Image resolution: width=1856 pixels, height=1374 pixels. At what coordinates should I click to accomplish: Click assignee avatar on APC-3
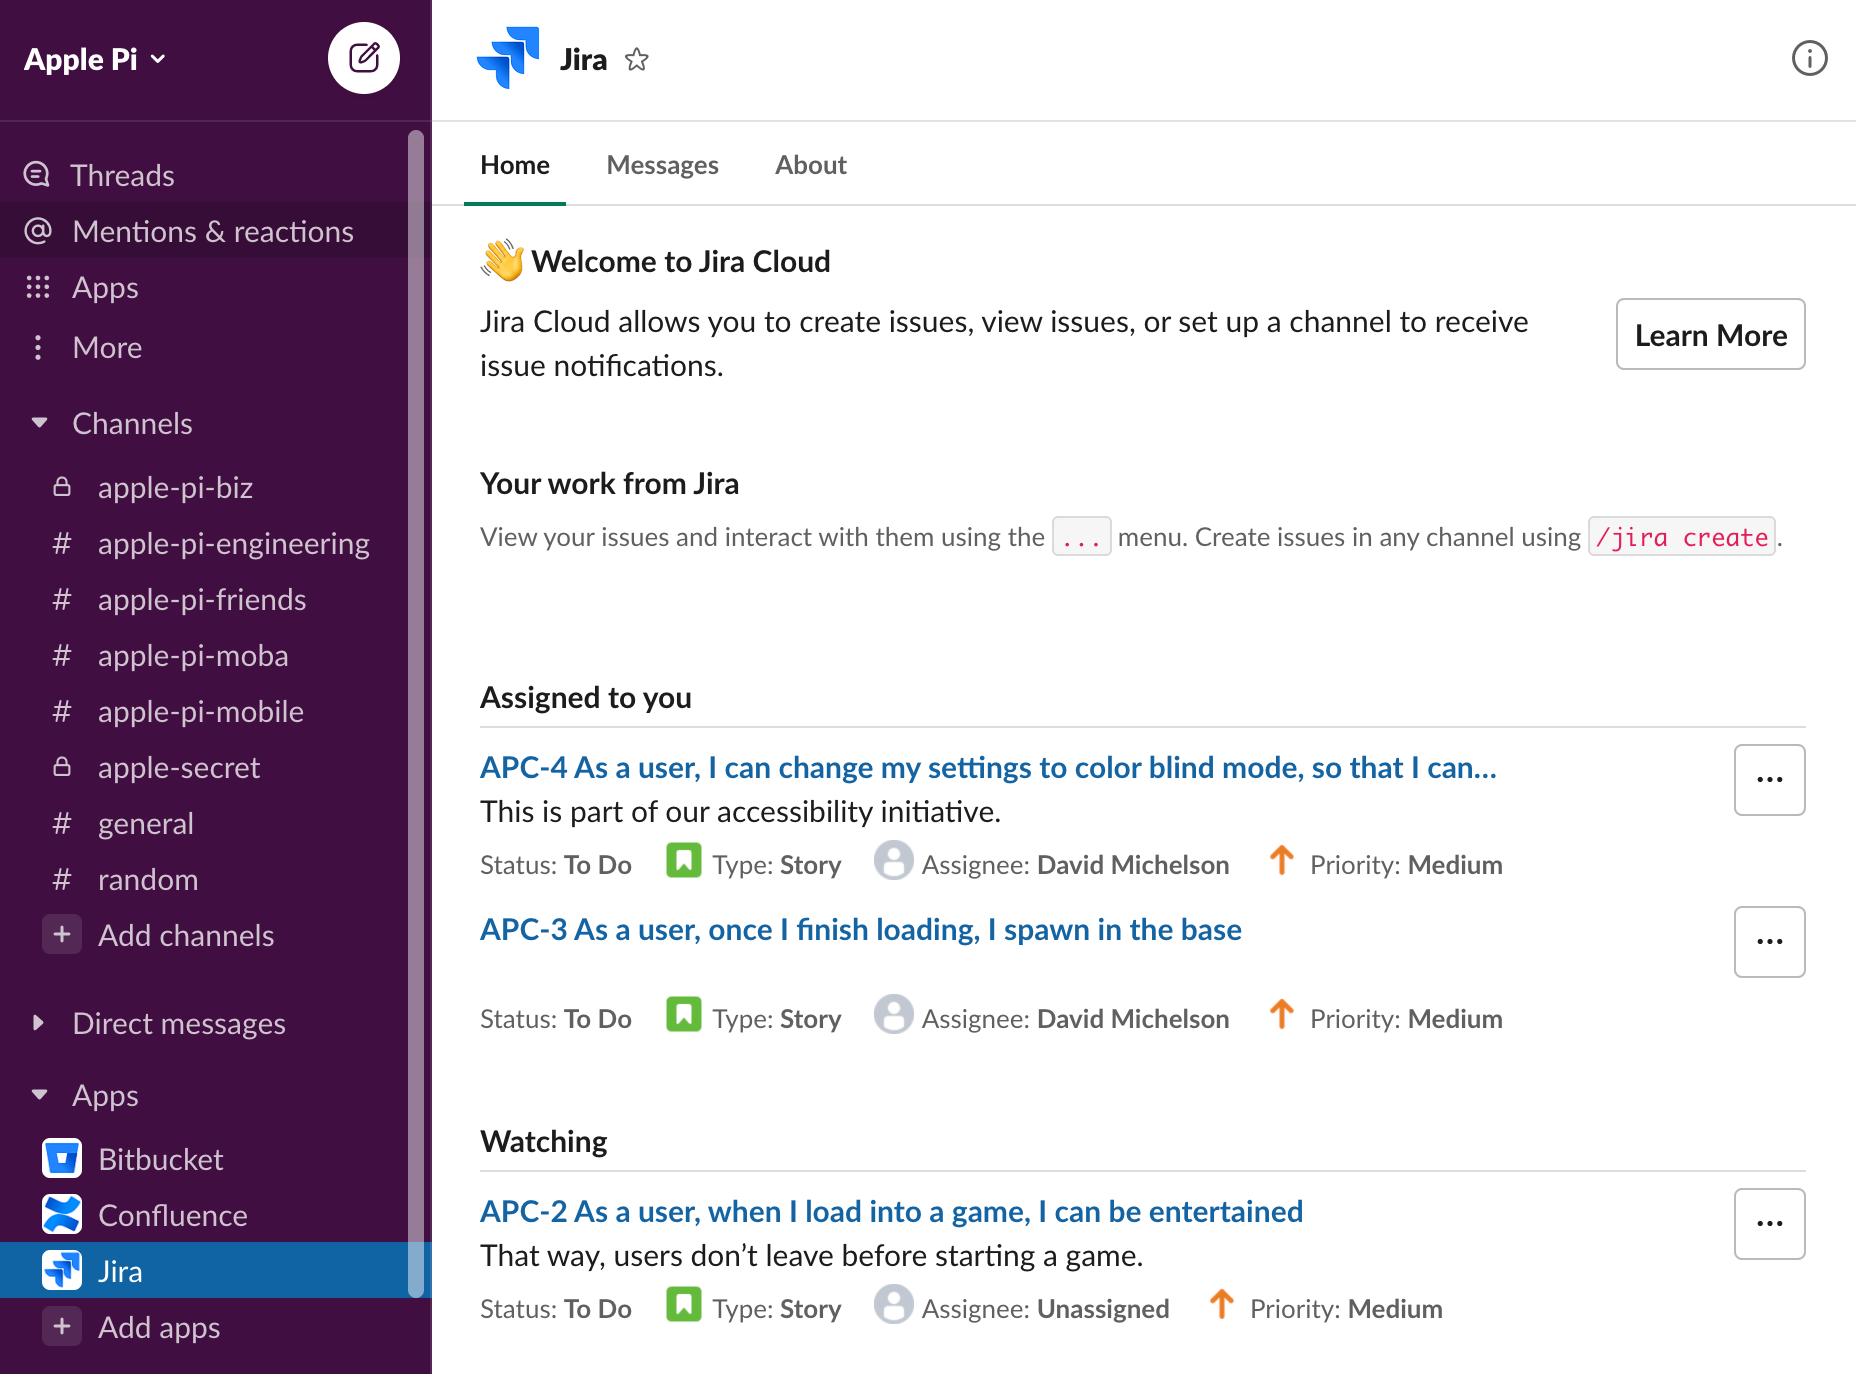[893, 1014]
